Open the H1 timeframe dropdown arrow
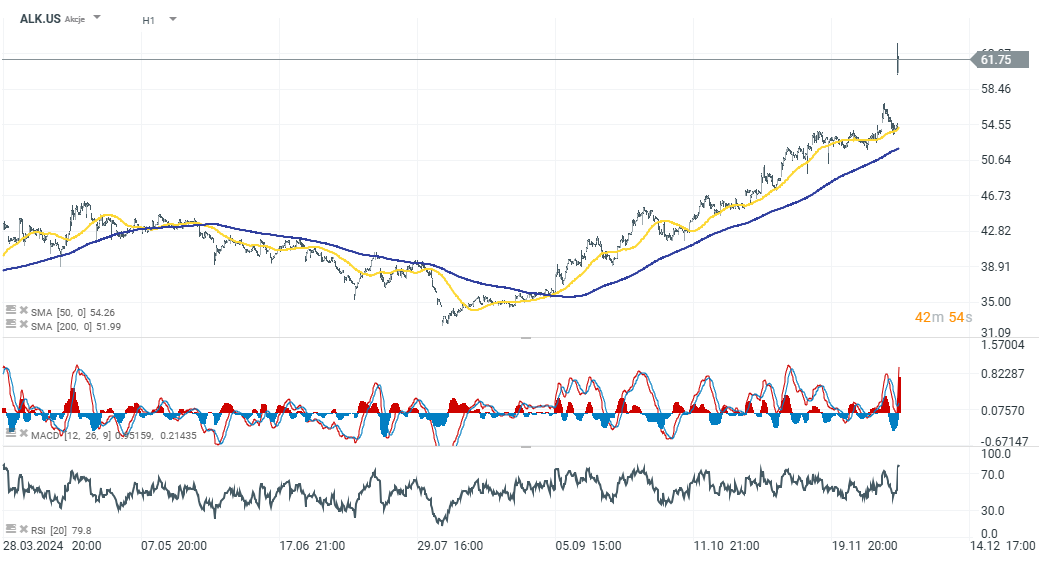Viewport: 1041px width, 563px height. pyautogui.click(x=173, y=19)
